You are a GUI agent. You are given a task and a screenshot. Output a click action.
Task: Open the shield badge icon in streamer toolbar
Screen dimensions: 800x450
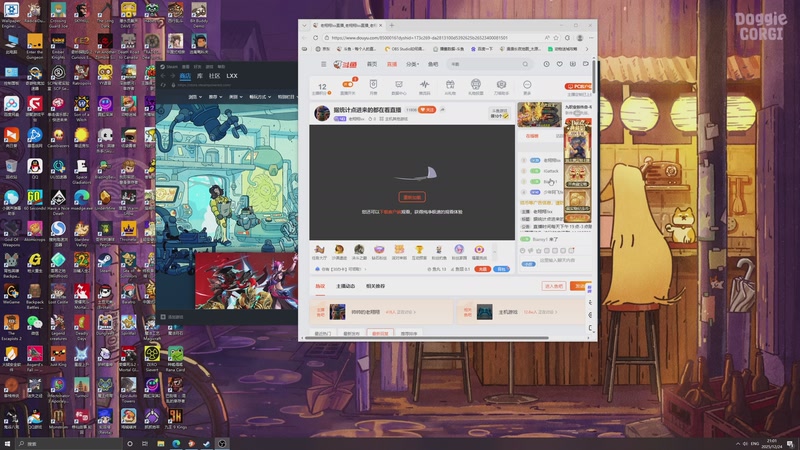coord(373,84)
